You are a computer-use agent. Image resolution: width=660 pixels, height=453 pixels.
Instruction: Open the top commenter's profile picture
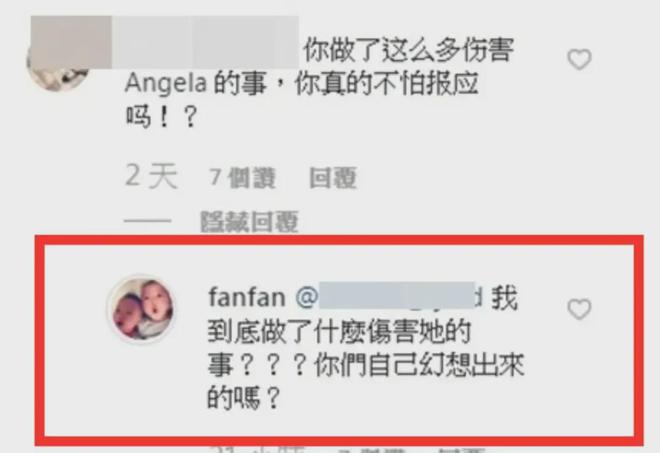tap(59, 67)
